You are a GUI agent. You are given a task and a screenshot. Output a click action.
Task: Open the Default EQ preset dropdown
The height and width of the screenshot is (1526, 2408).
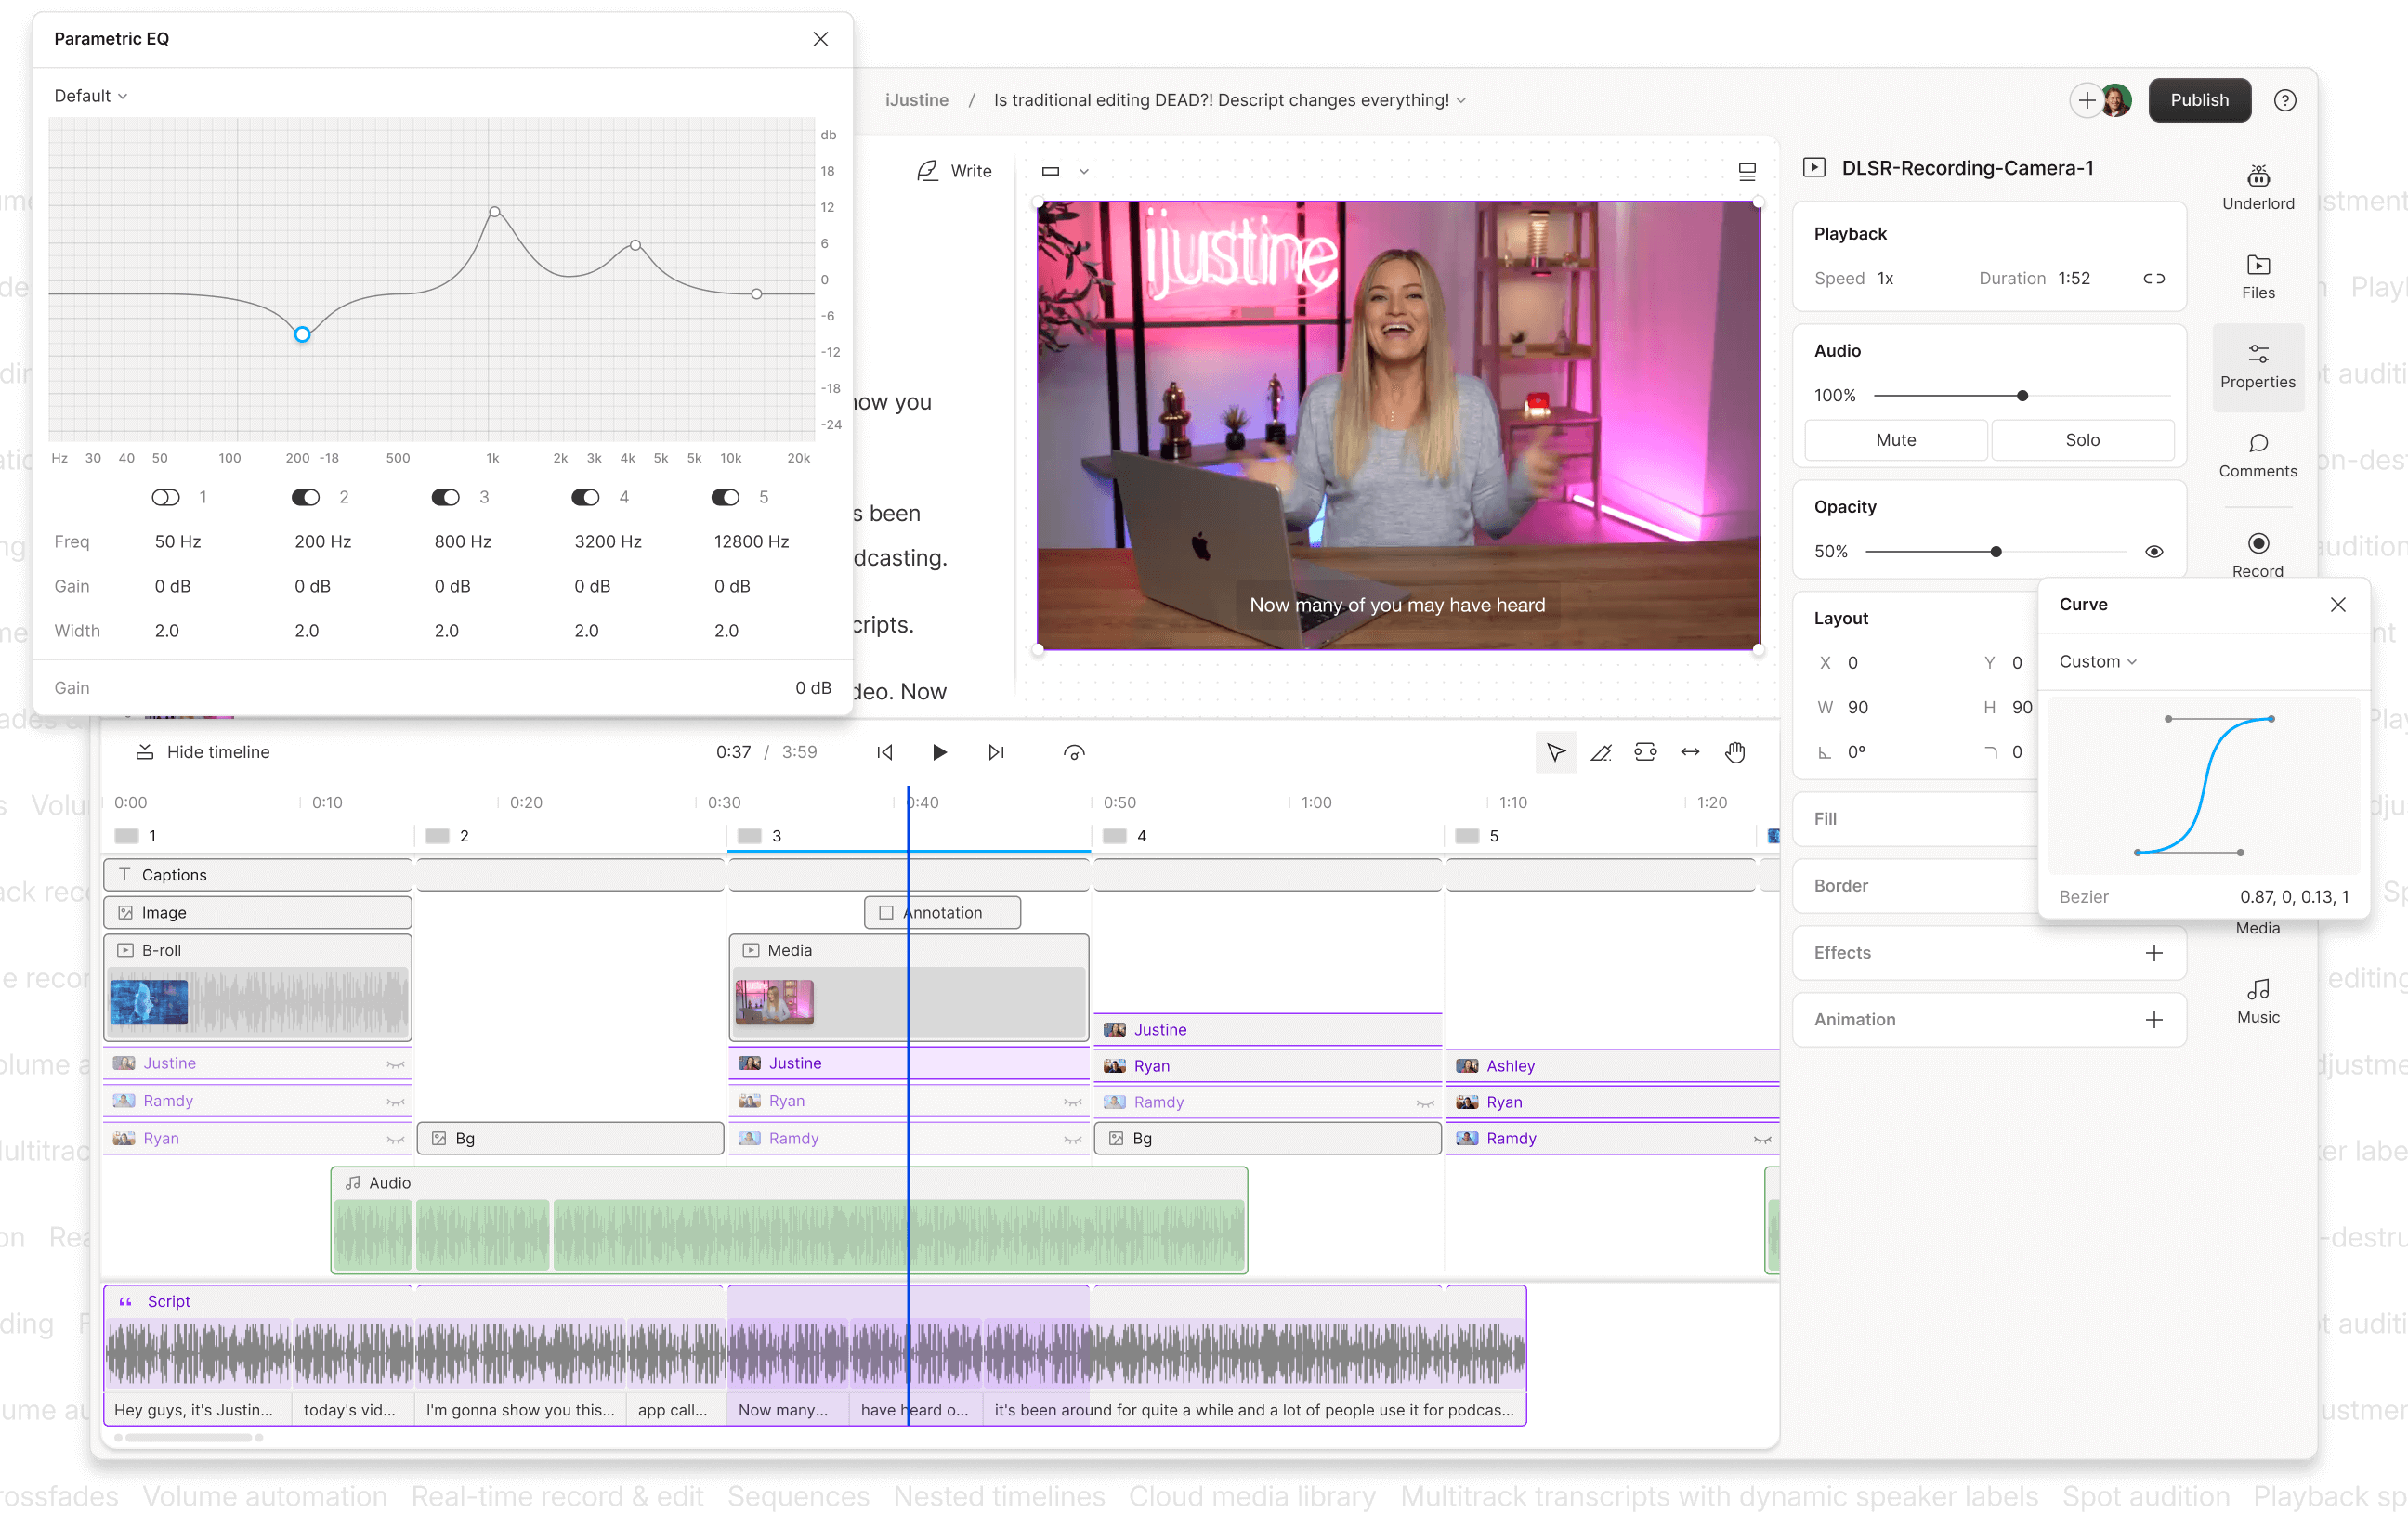[89, 95]
